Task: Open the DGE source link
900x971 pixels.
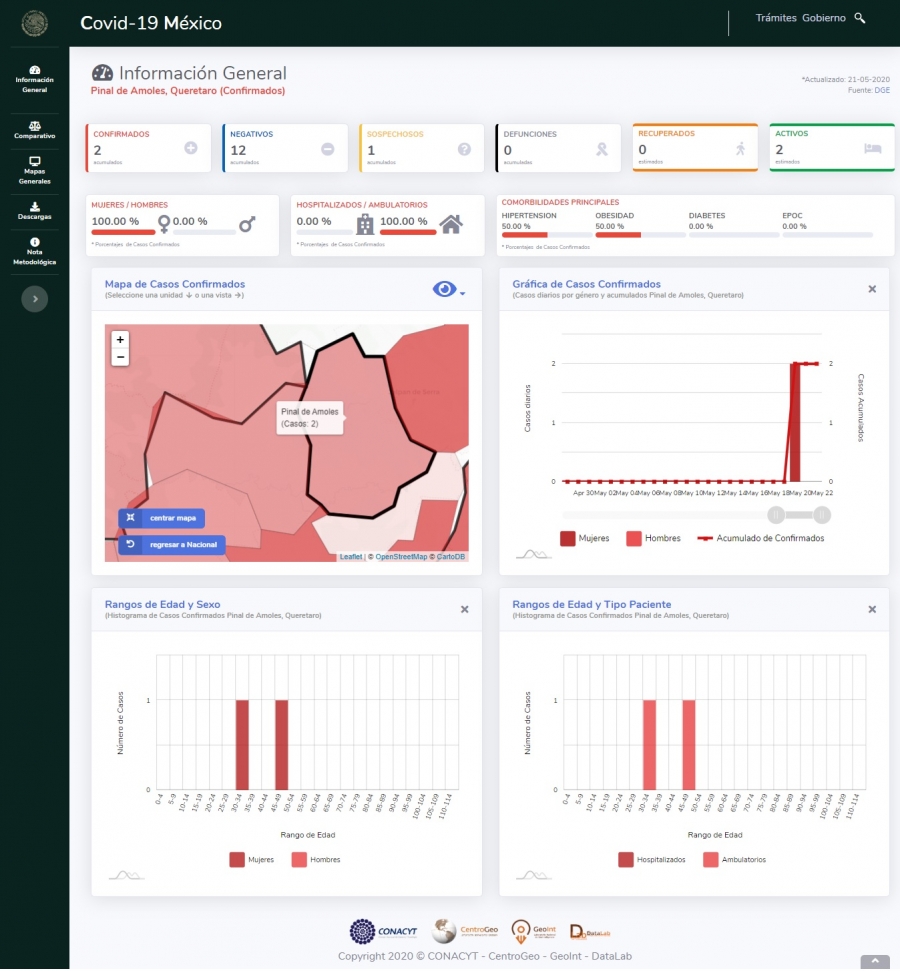Action: point(882,90)
